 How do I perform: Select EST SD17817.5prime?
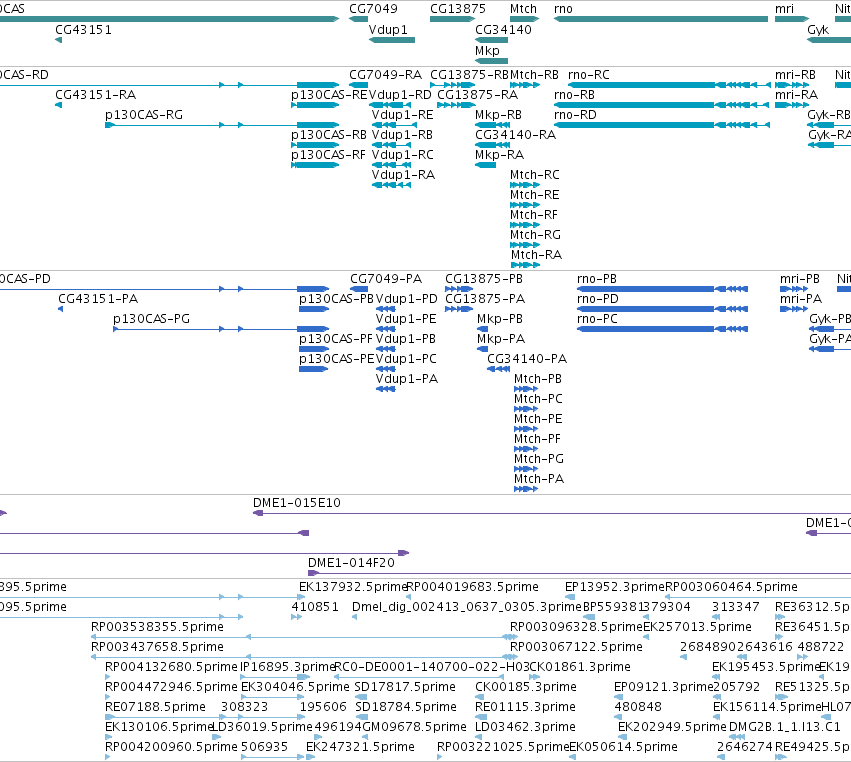(x=361, y=697)
